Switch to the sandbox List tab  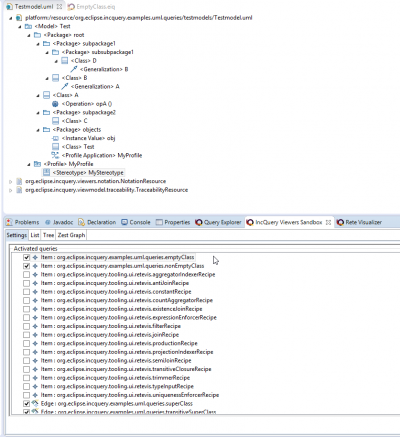click(x=35, y=235)
